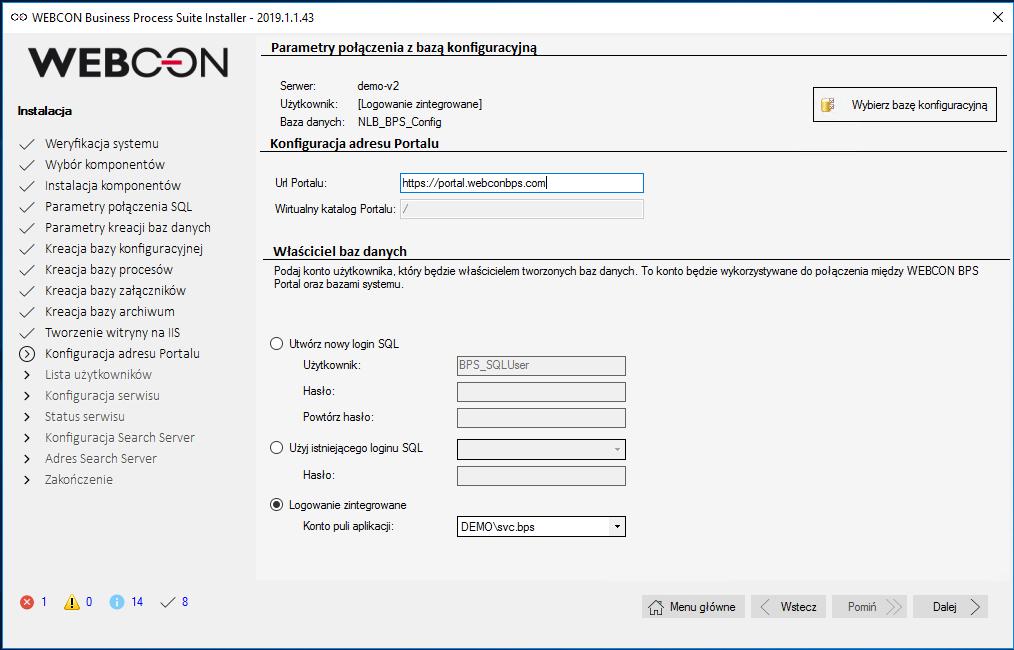Click the Menu główne button
1014x650 pixels.
point(693,607)
